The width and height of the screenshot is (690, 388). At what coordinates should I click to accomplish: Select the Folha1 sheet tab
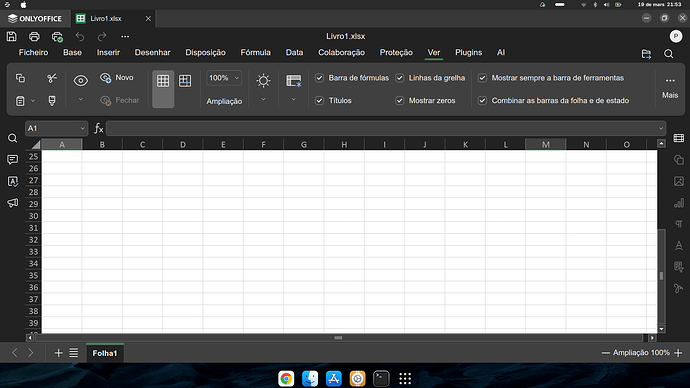click(x=105, y=353)
